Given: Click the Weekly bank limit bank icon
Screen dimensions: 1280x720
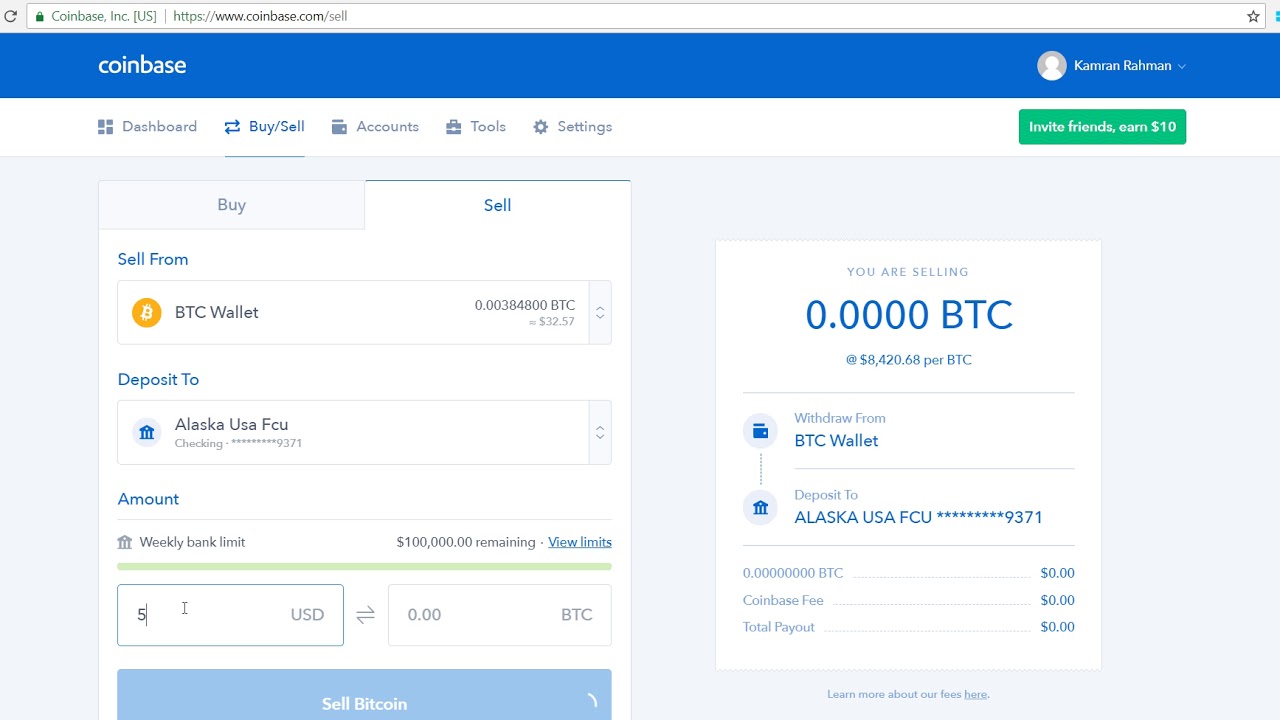Looking at the screenshot, I should coord(125,542).
